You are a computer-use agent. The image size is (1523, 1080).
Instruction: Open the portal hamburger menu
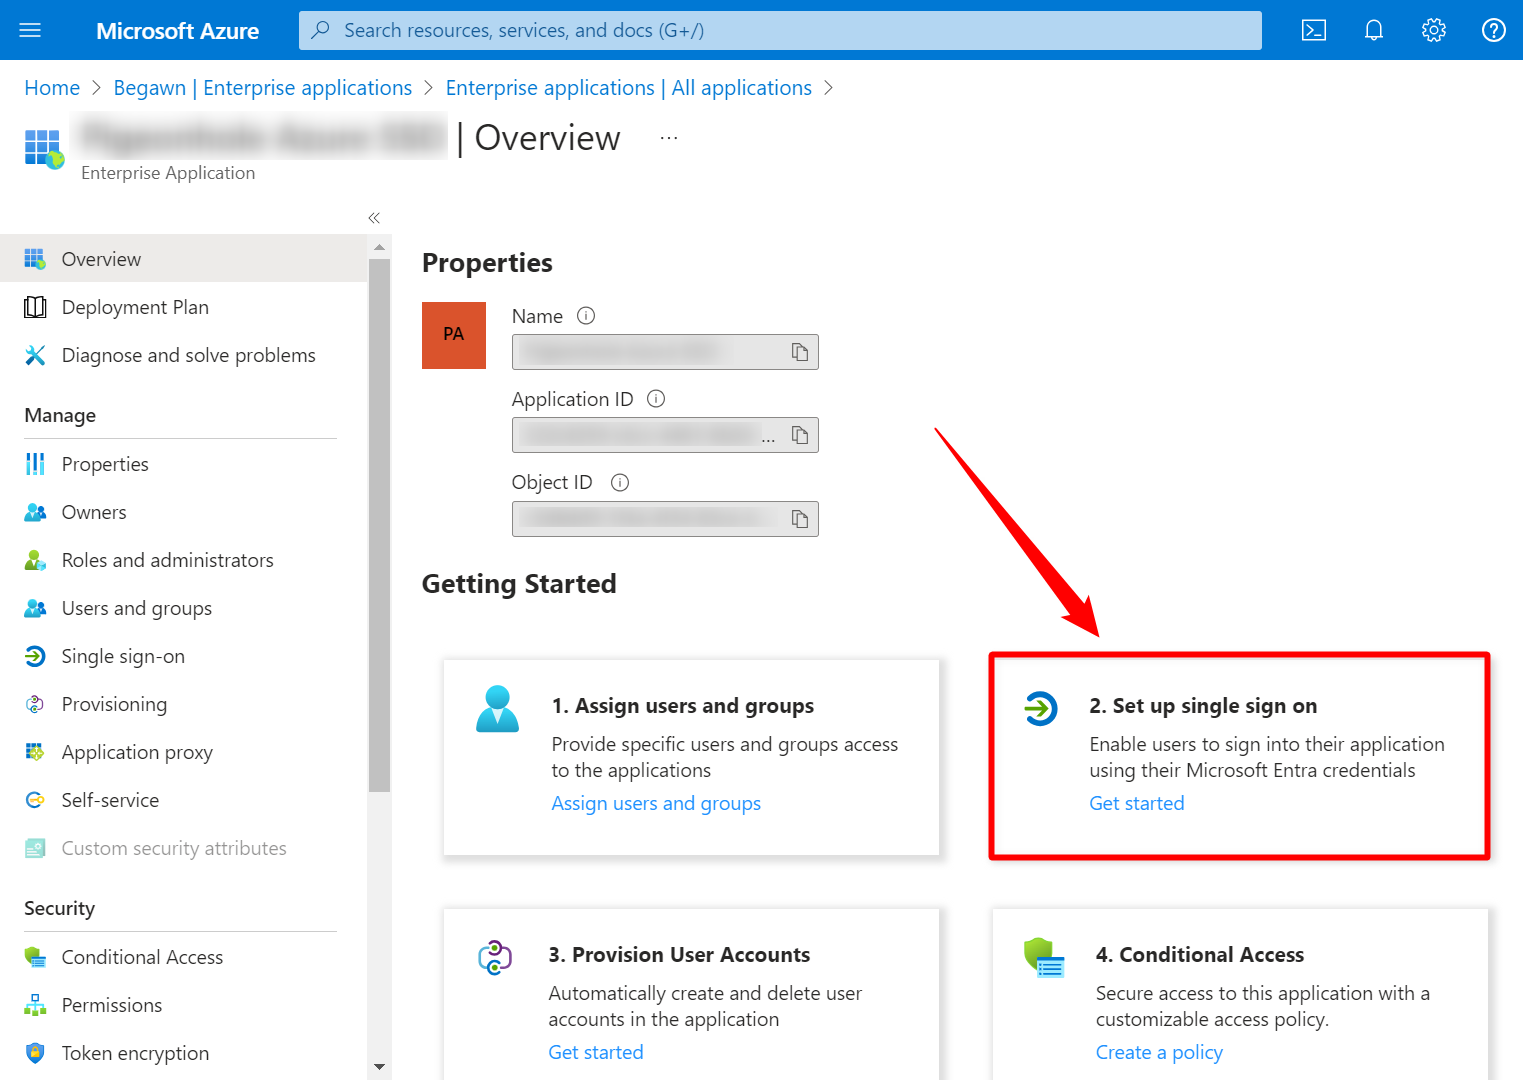click(x=30, y=30)
